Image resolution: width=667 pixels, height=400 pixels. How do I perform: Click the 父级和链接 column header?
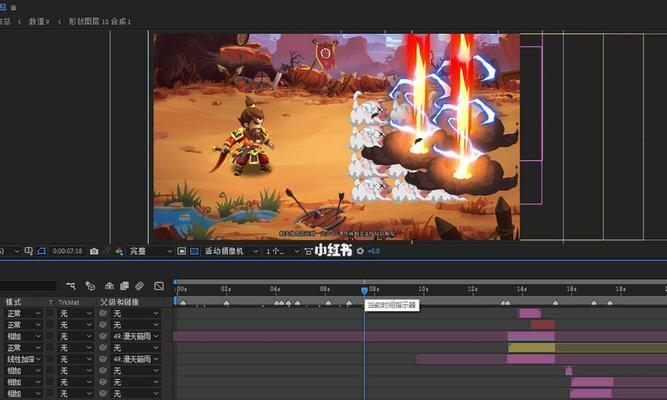[120, 302]
